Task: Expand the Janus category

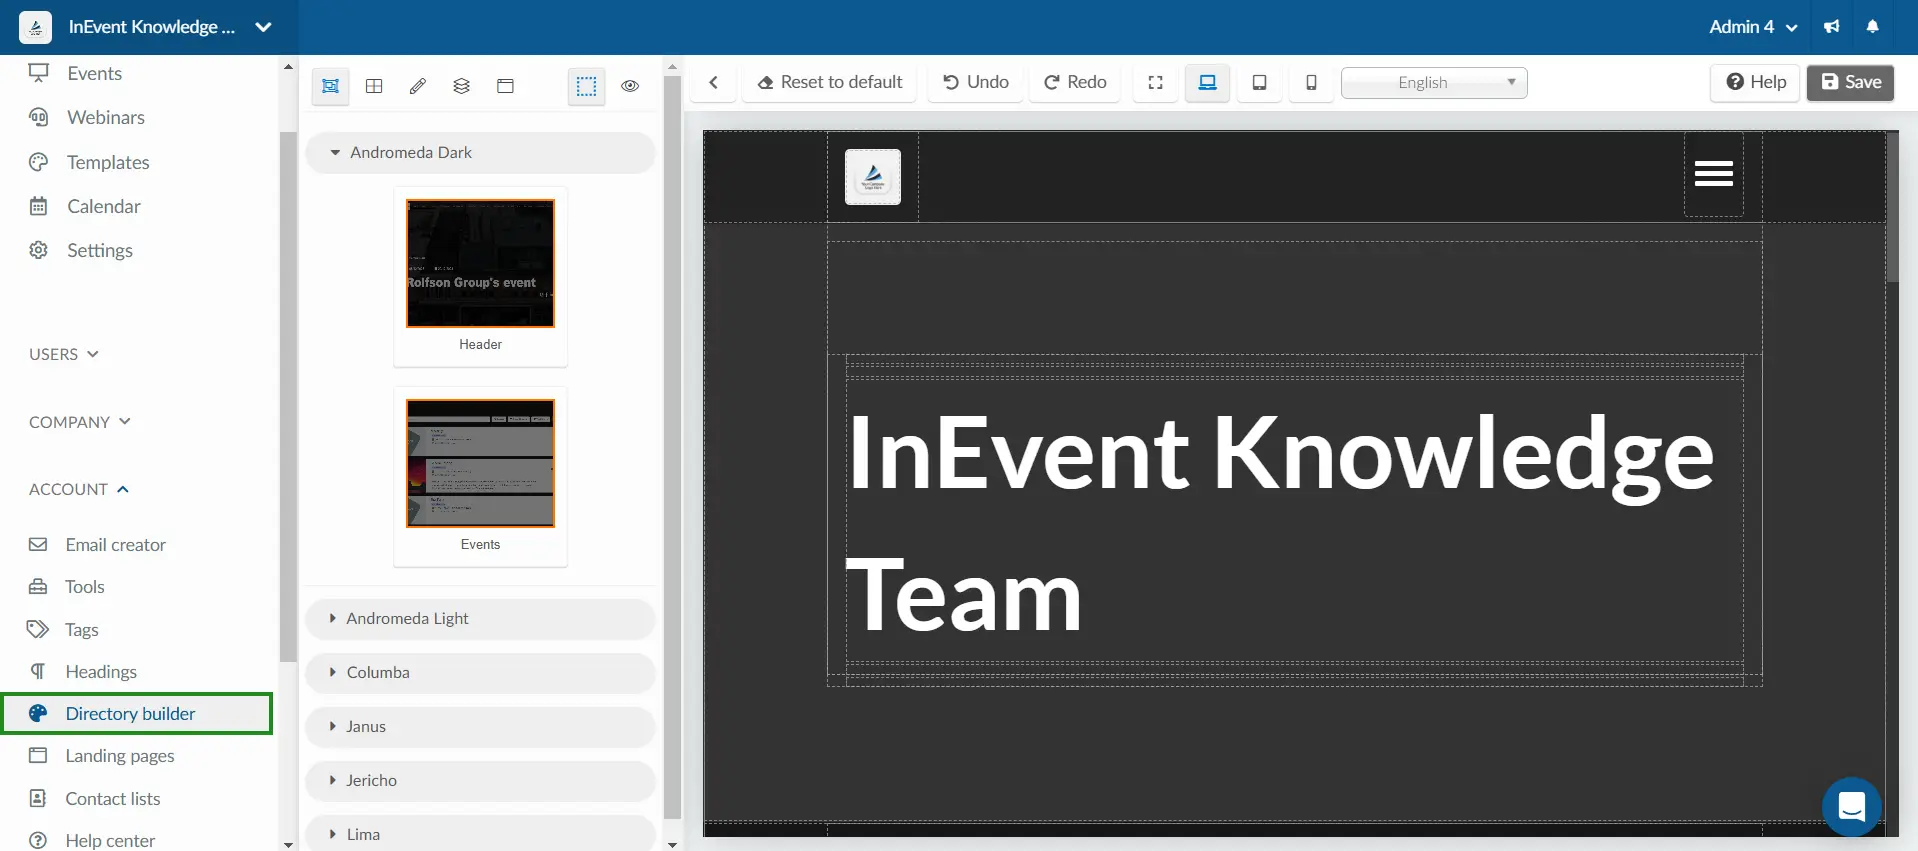Action: point(480,727)
